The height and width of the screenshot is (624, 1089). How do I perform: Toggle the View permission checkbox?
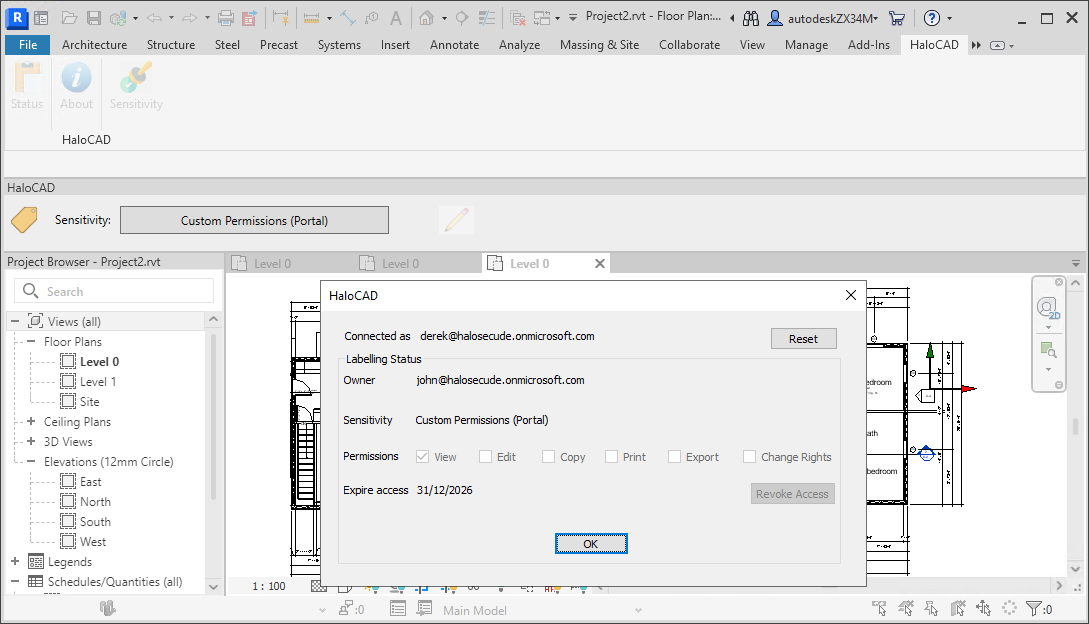[422, 457]
